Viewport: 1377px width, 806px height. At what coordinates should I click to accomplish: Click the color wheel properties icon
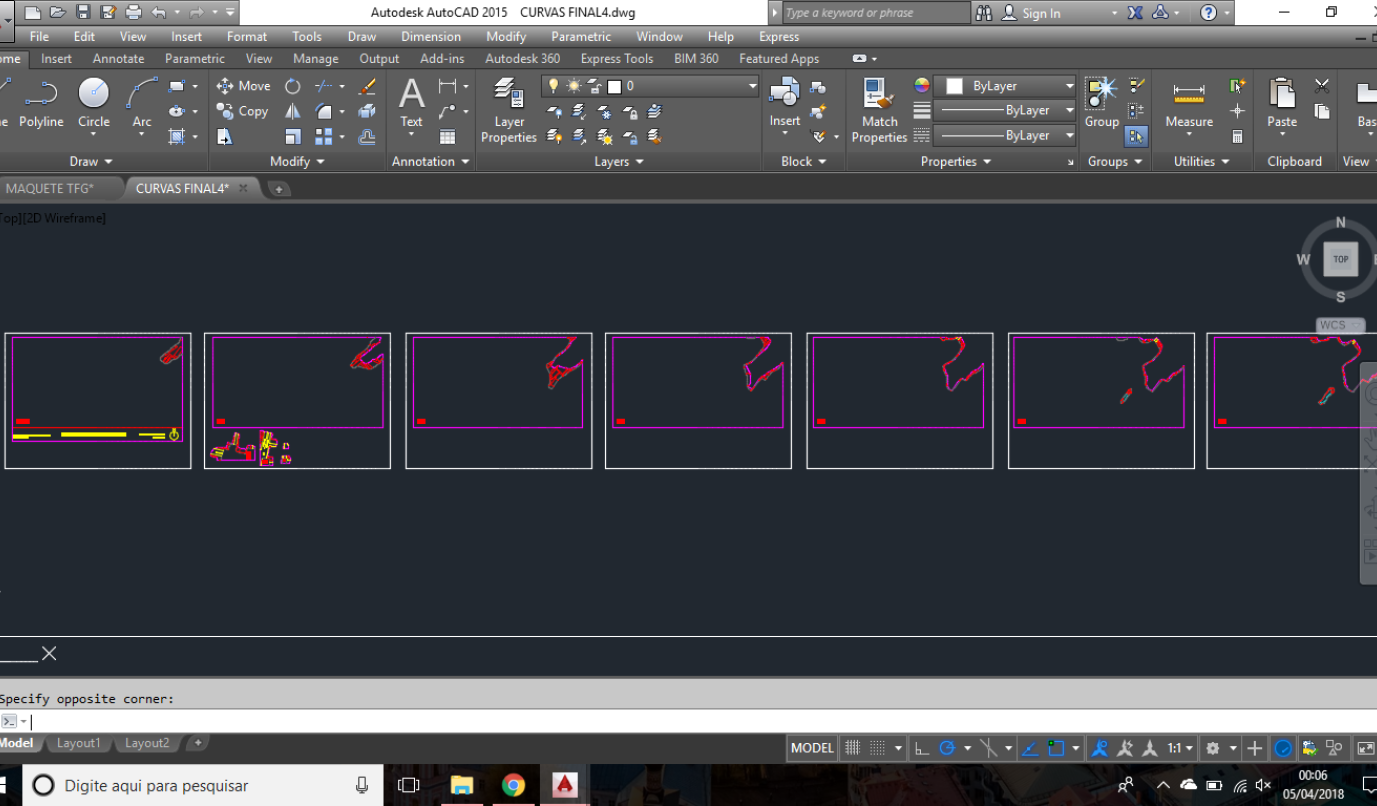(921, 86)
